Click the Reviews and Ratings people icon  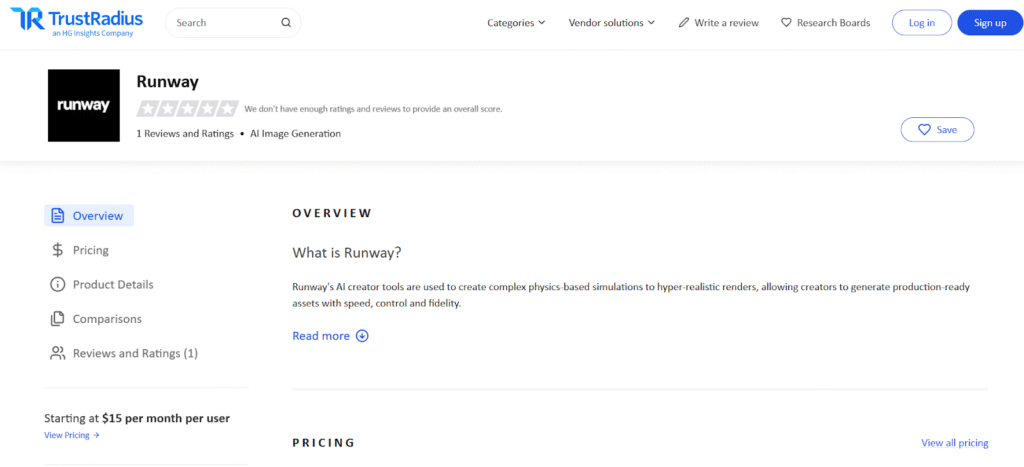pyautogui.click(x=57, y=353)
